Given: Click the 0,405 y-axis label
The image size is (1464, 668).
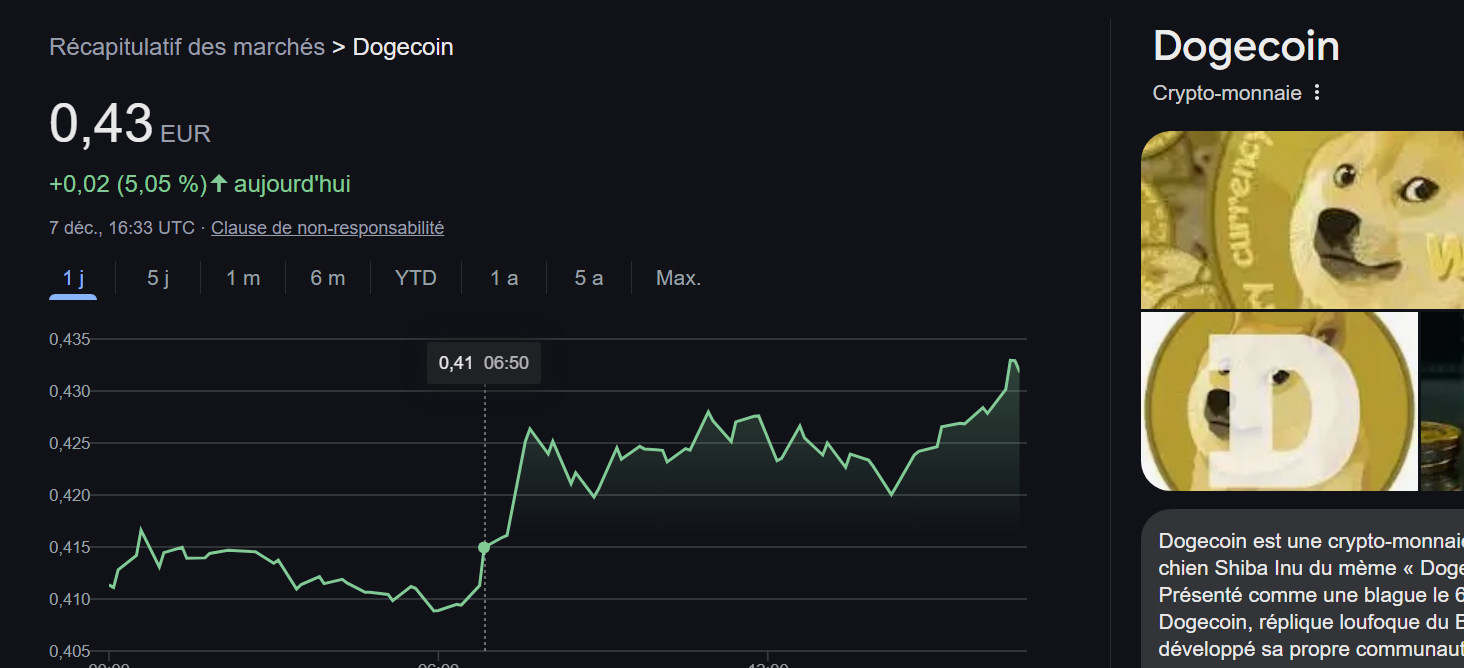Looking at the screenshot, I should pyautogui.click(x=70, y=651).
